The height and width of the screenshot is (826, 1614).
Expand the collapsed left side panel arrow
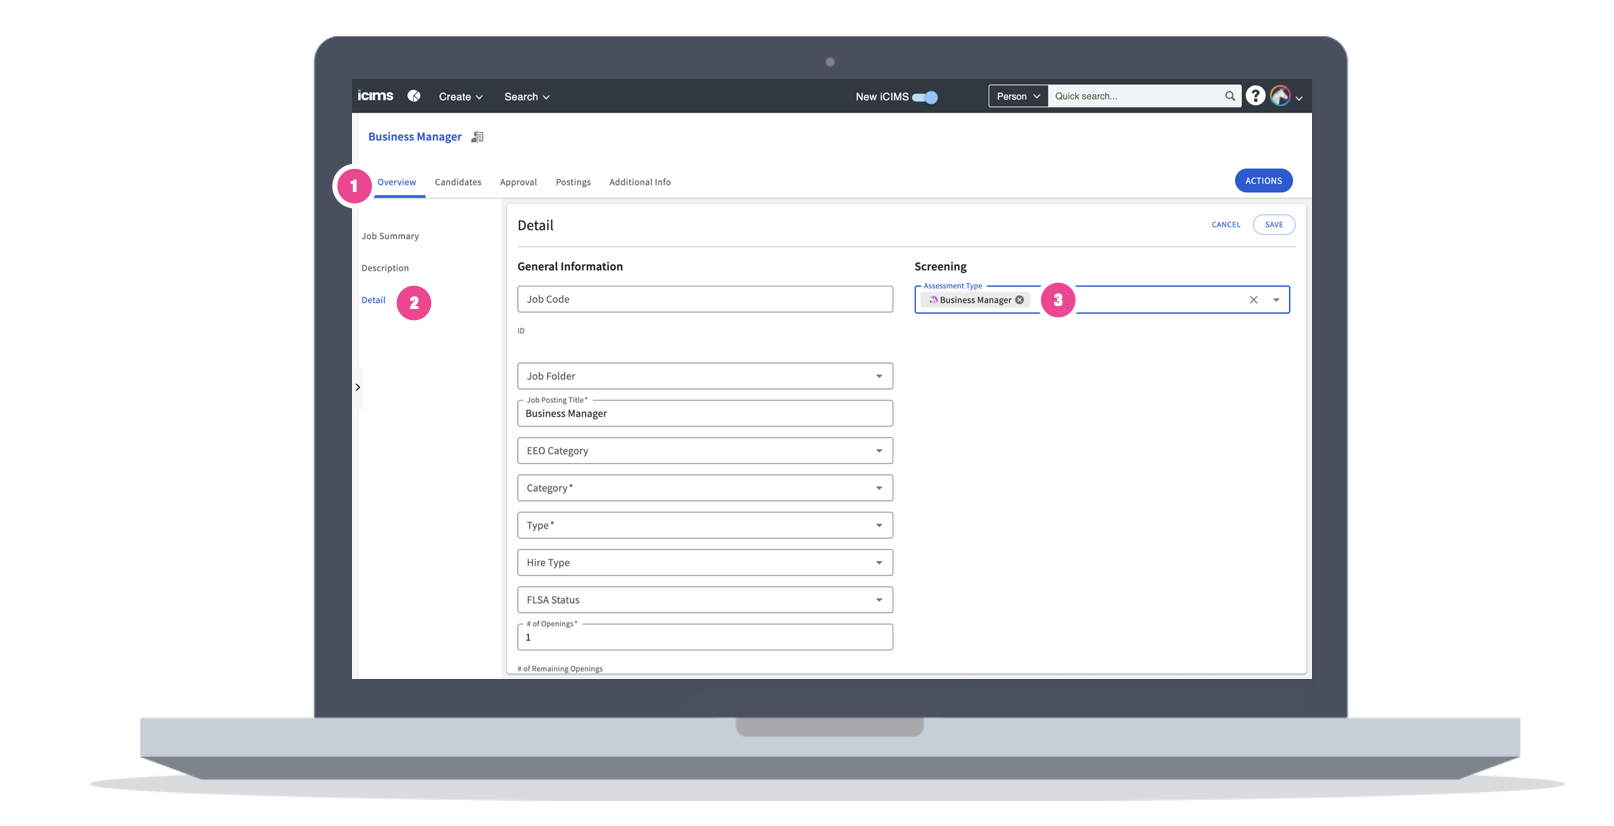[x=358, y=387]
